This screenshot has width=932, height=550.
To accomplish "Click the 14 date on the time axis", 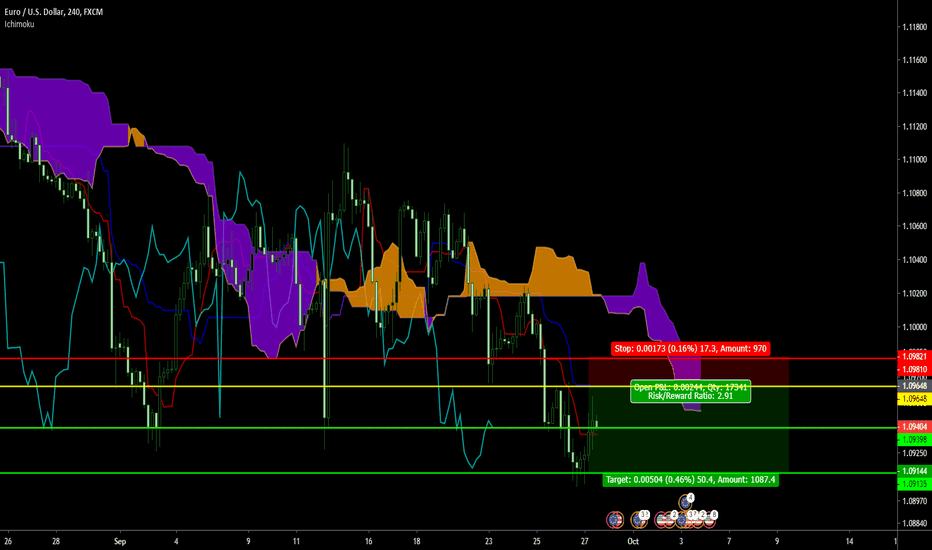I will tap(849, 541).
